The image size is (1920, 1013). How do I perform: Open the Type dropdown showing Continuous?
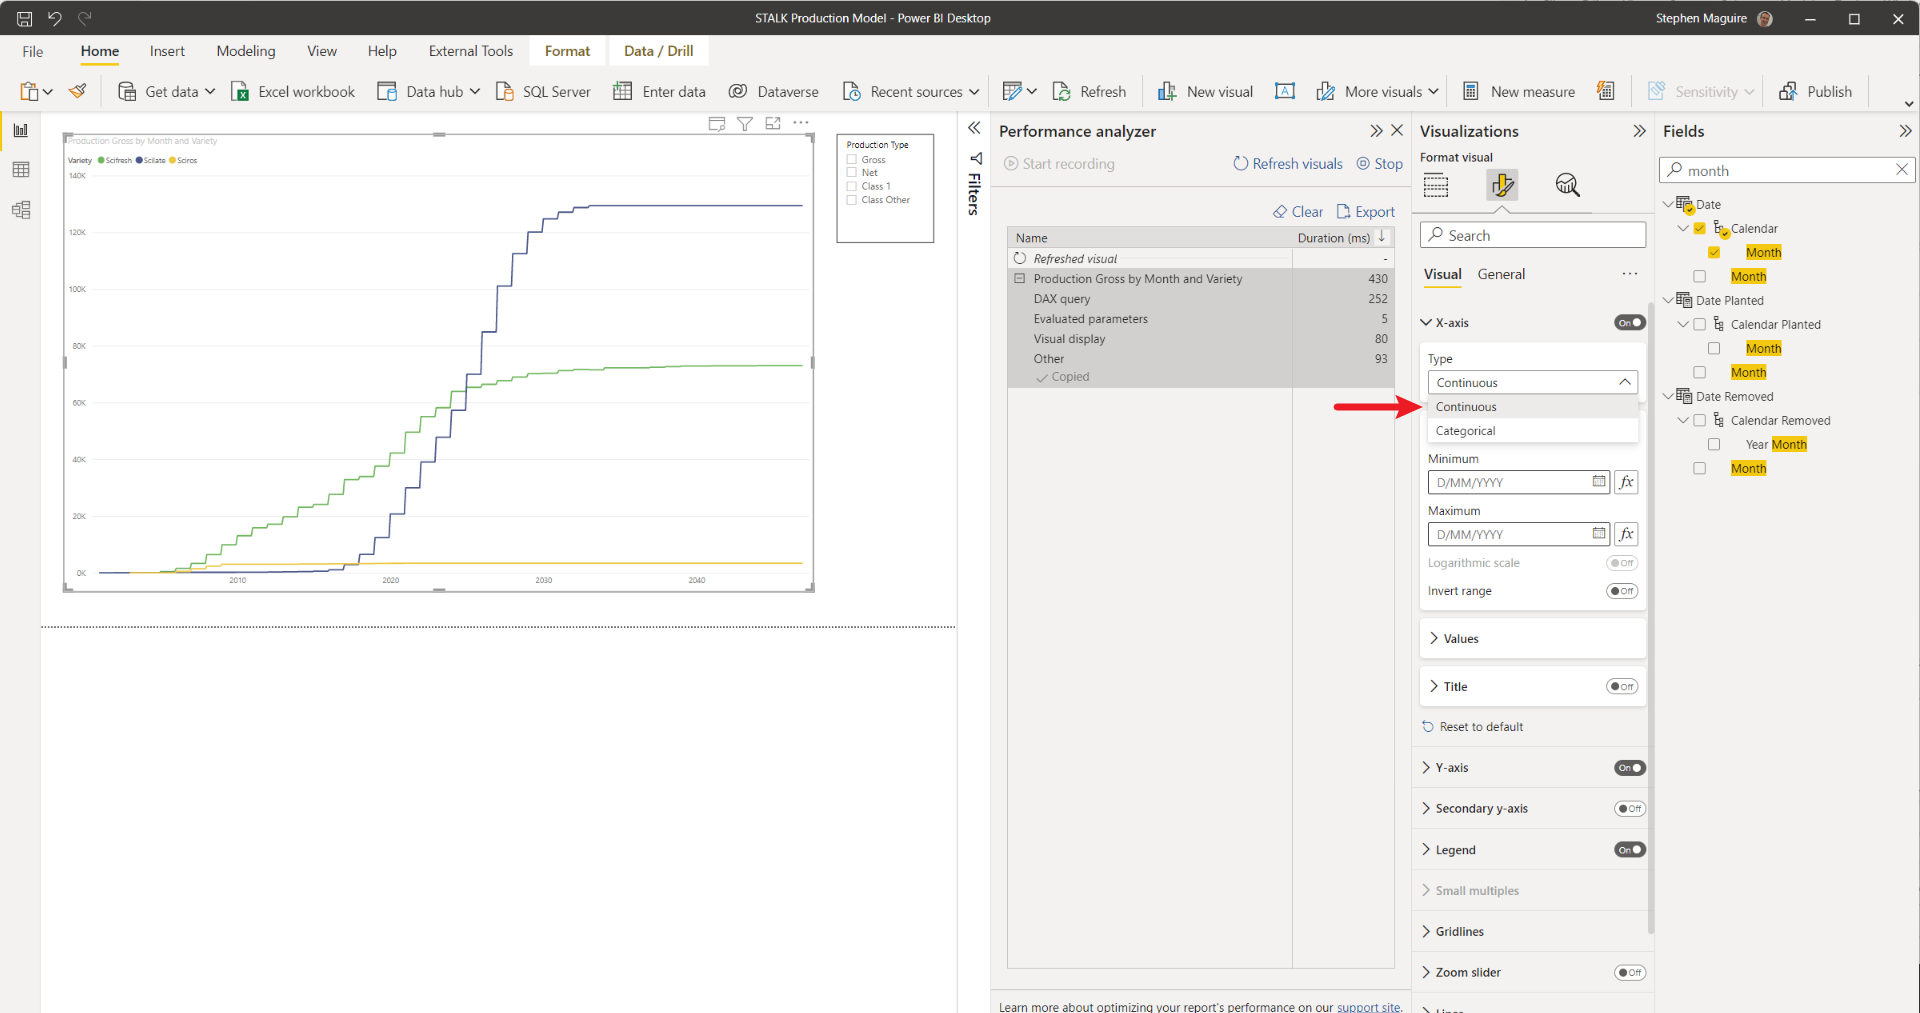pos(1532,383)
